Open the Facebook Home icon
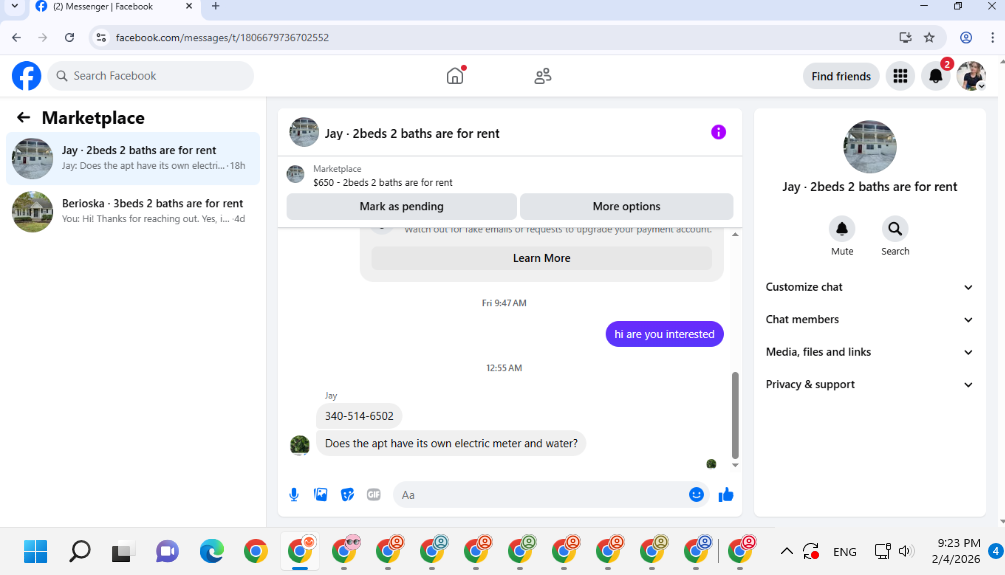This screenshot has height=575, width=1005. coord(455,76)
